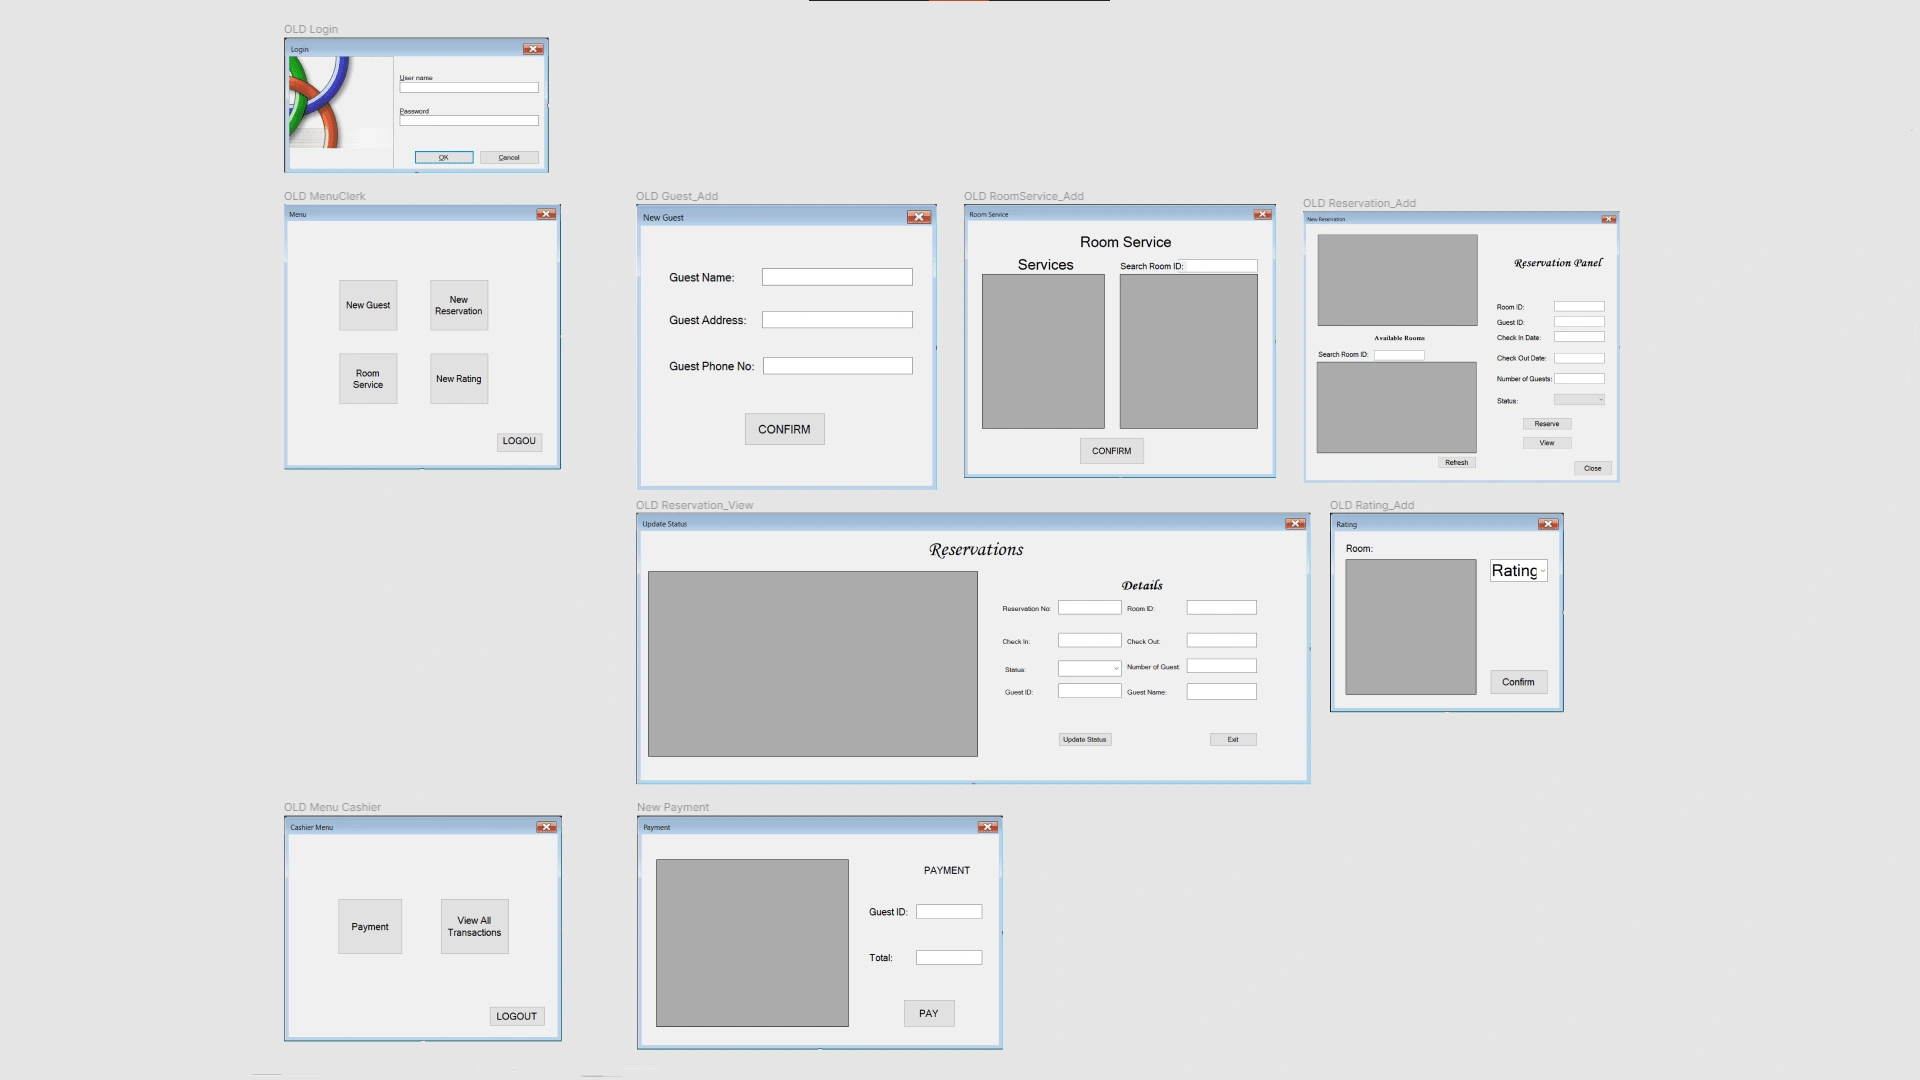
Task: Click the View All Transactions button in Cashier
Action: coord(473,926)
